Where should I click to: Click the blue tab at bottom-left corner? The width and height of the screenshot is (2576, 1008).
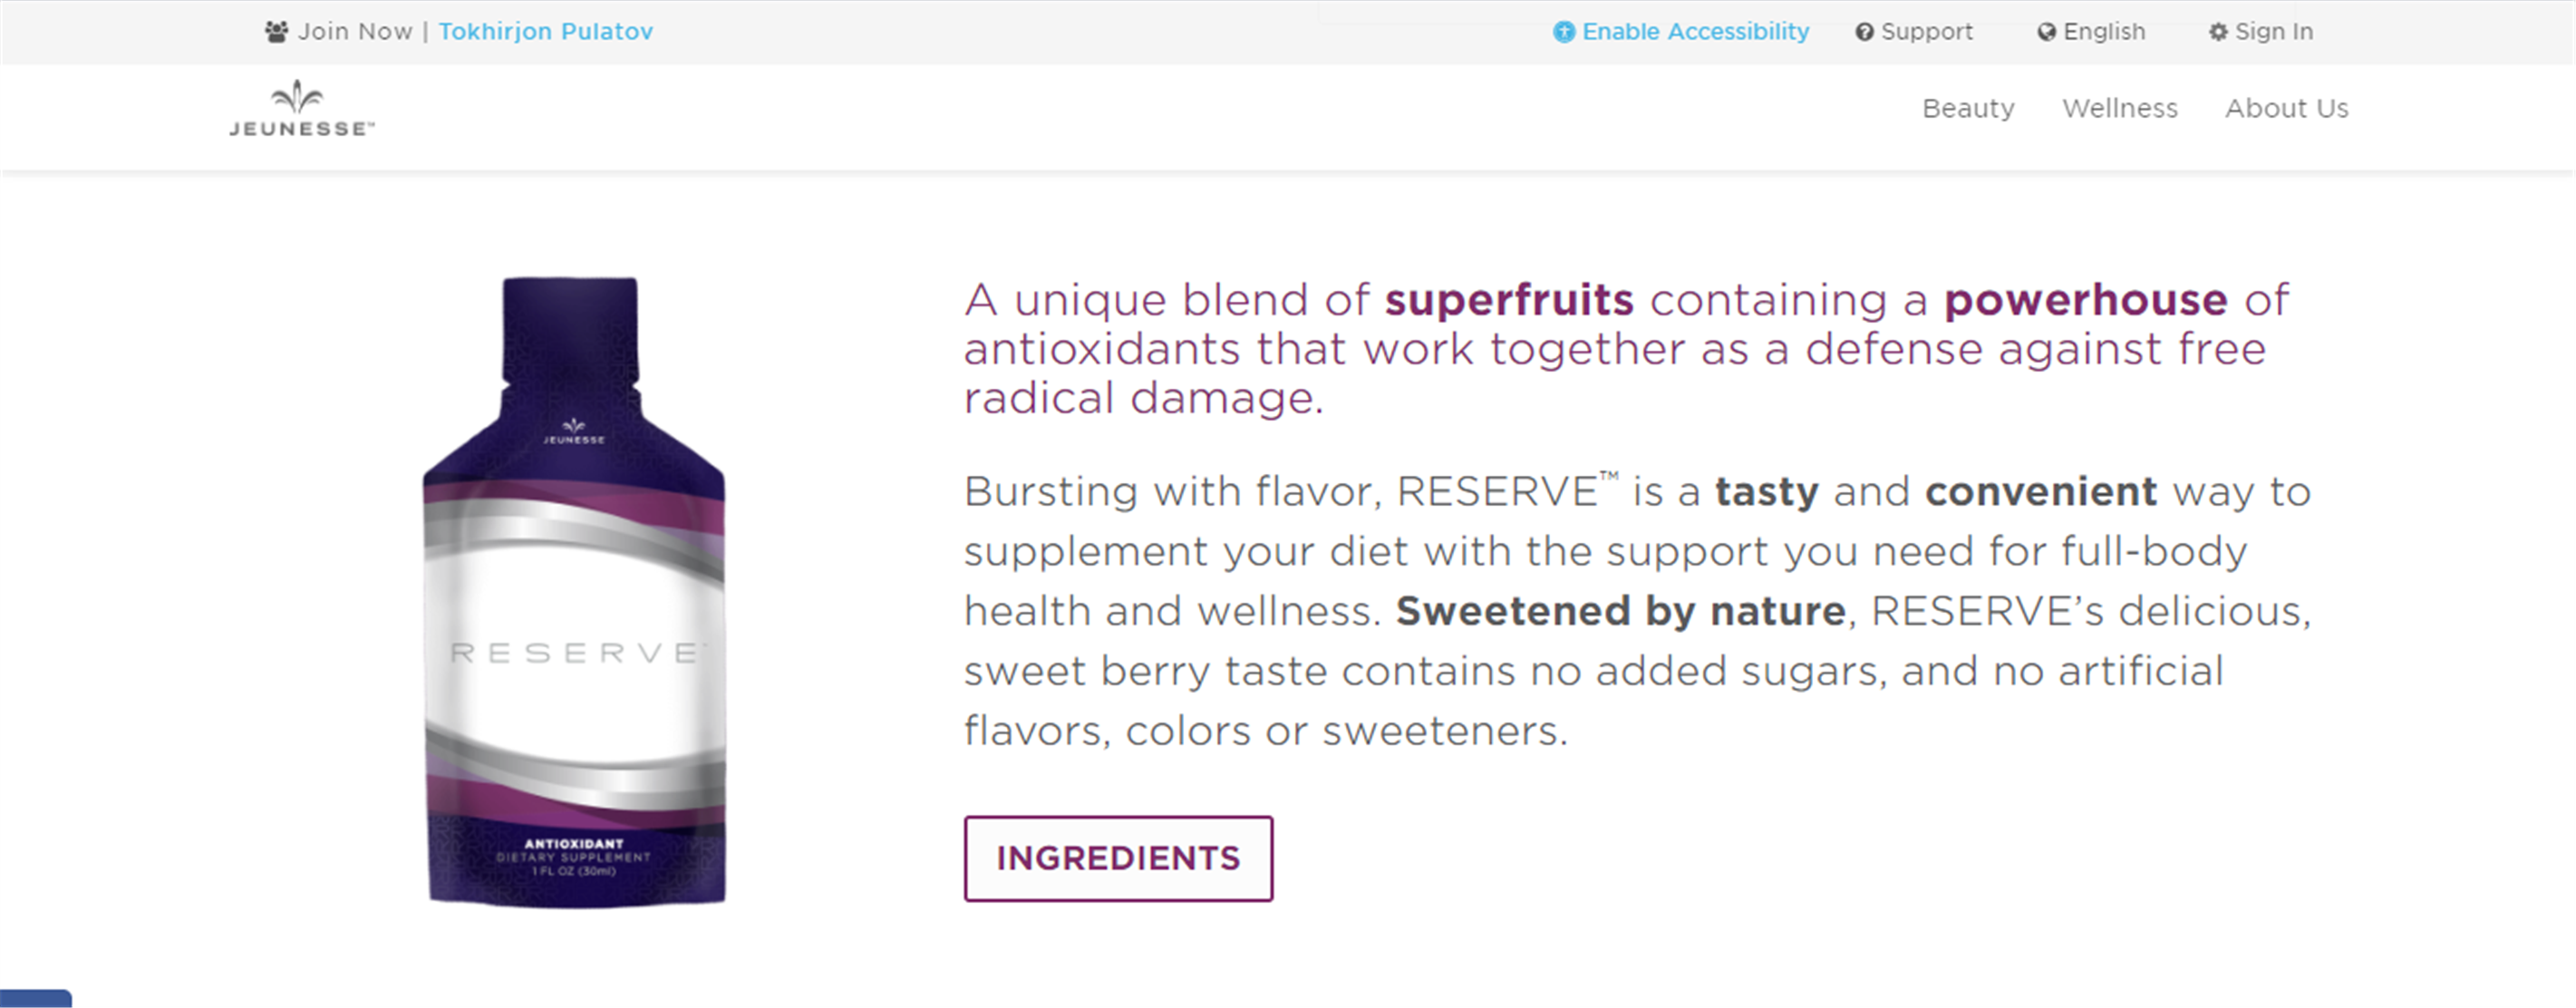[36, 998]
